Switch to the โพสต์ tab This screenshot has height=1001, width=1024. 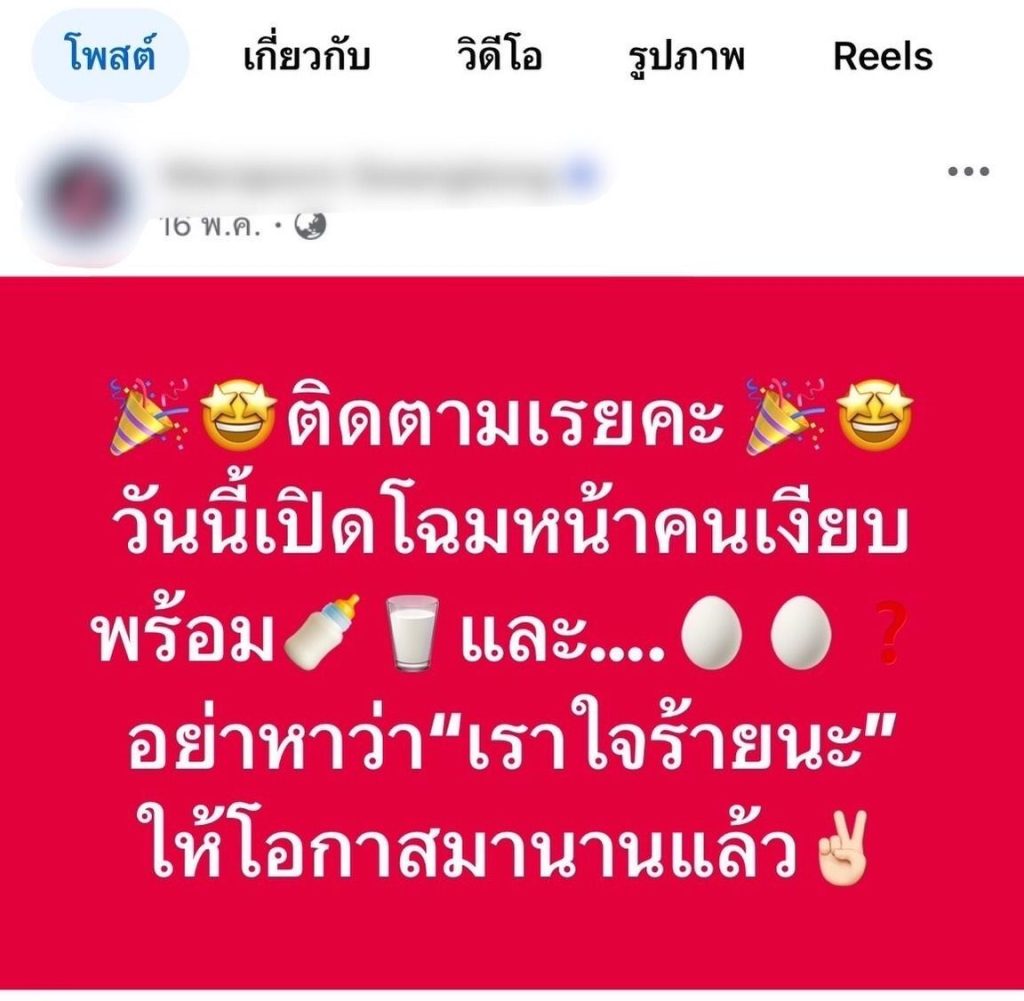(x=110, y=56)
